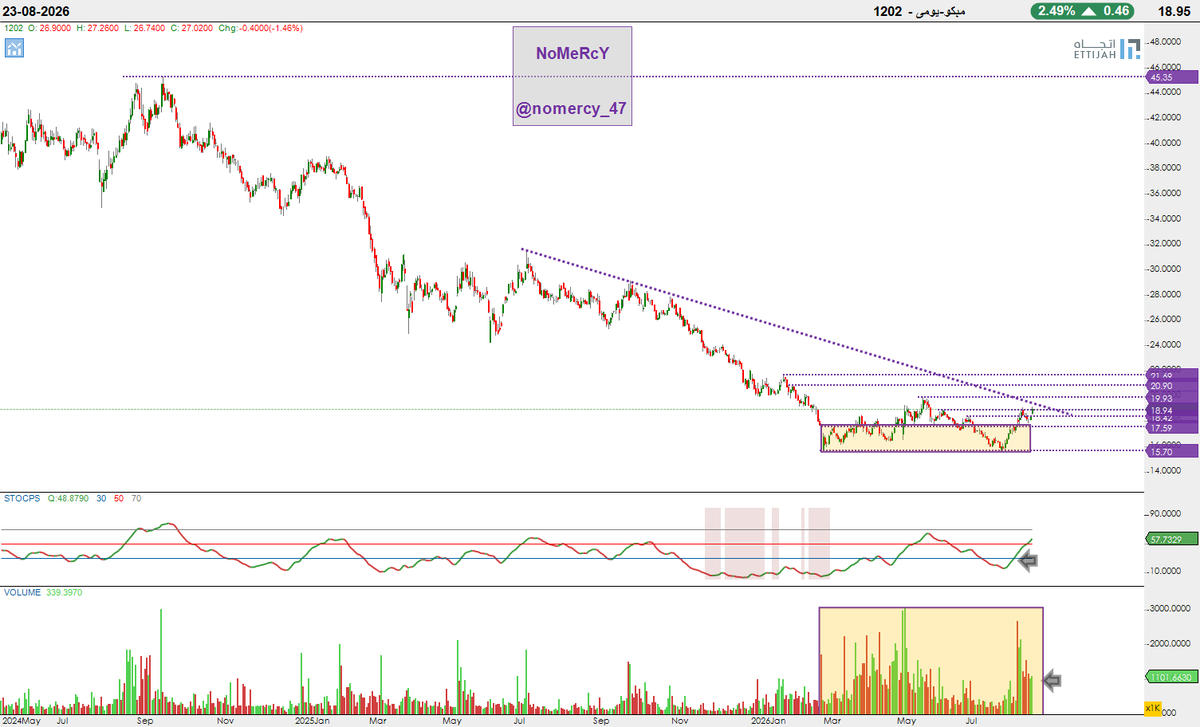Select the VOLUME 339.3970 pane label
The width and height of the screenshot is (1200, 727).
coord(43,592)
